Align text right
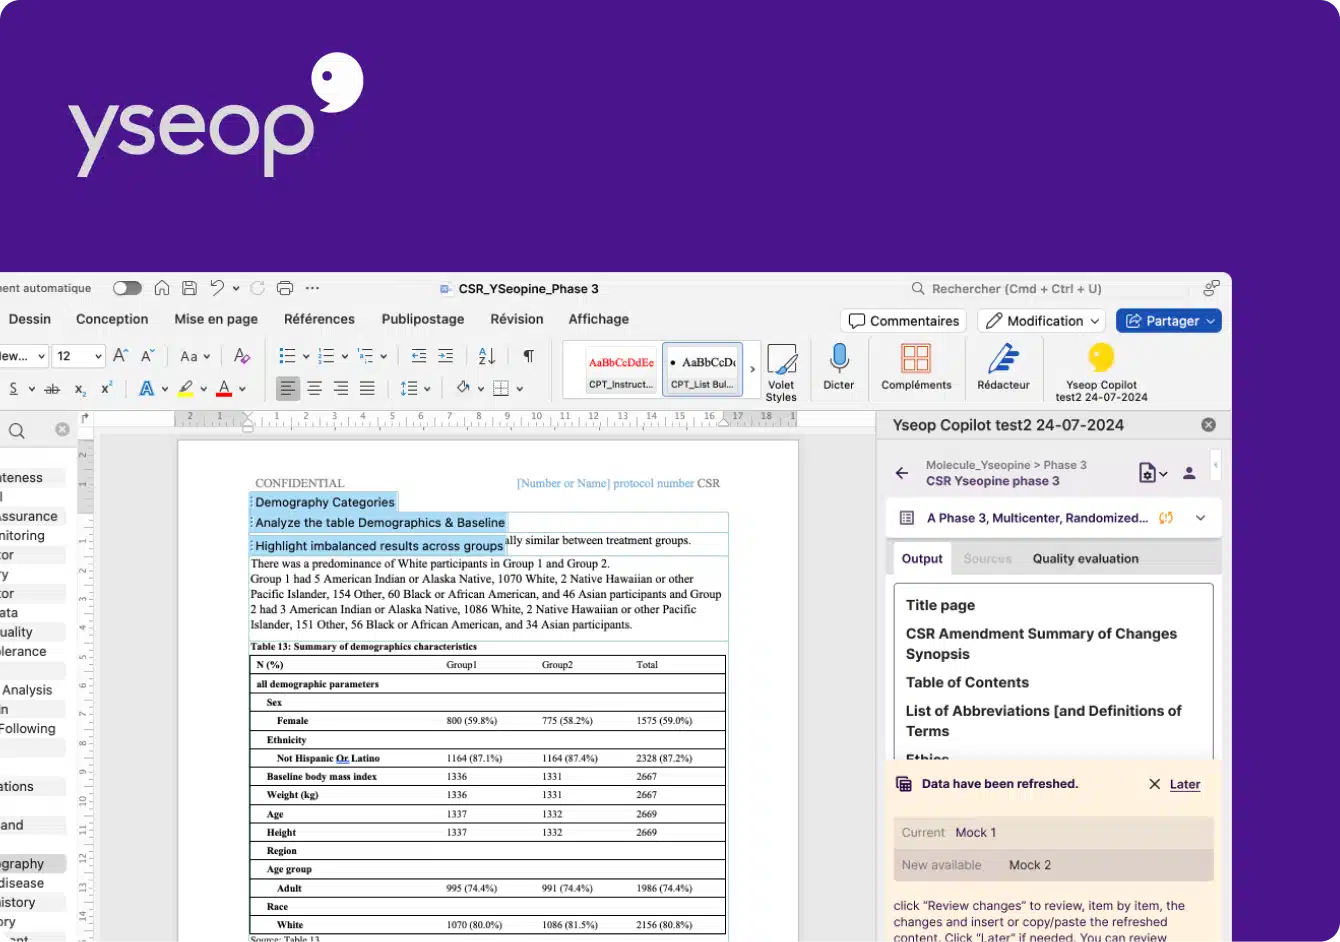 [x=340, y=388]
